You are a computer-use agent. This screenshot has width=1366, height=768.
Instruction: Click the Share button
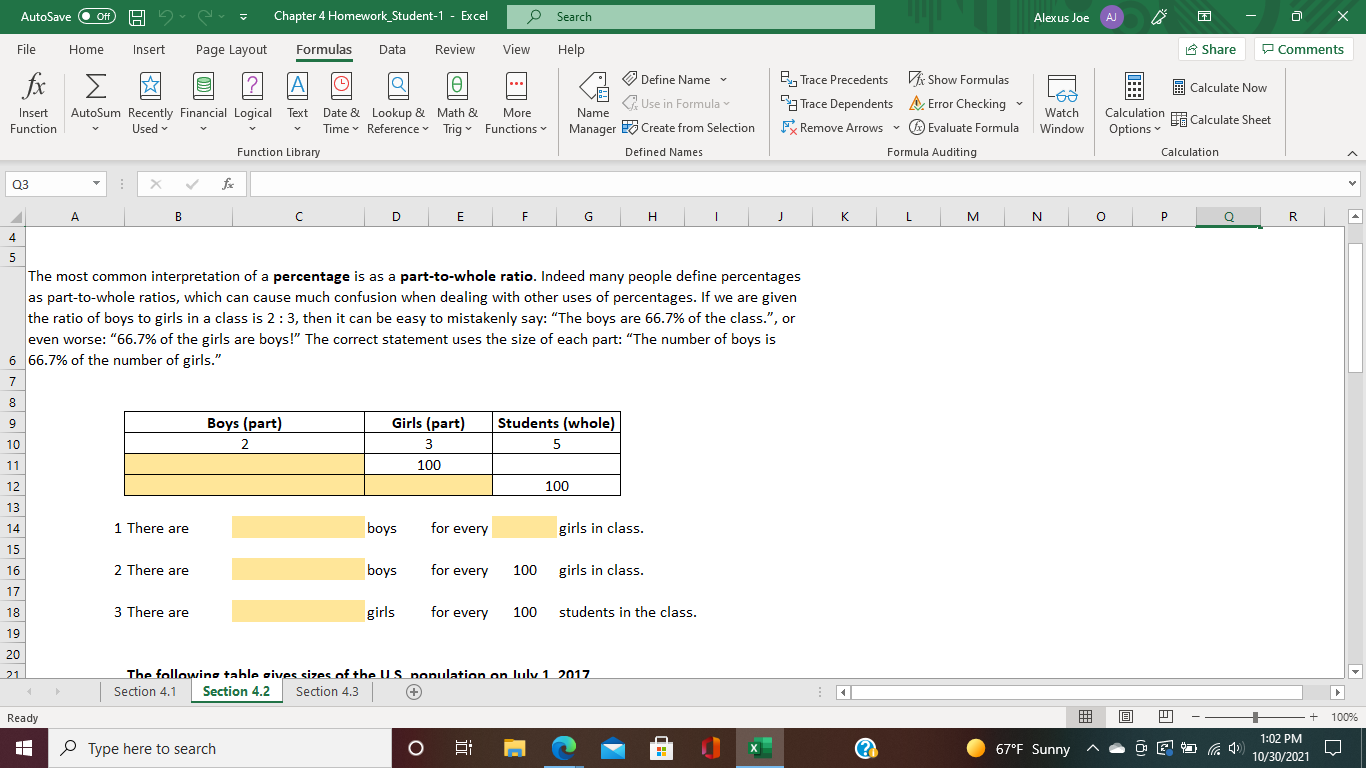click(x=1210, y=49)
